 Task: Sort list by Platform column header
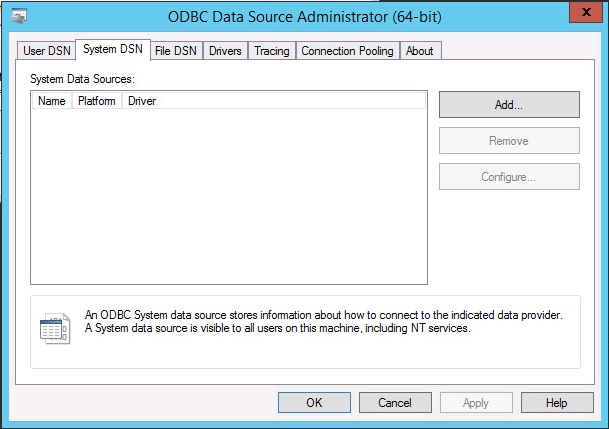pos(97,101)
